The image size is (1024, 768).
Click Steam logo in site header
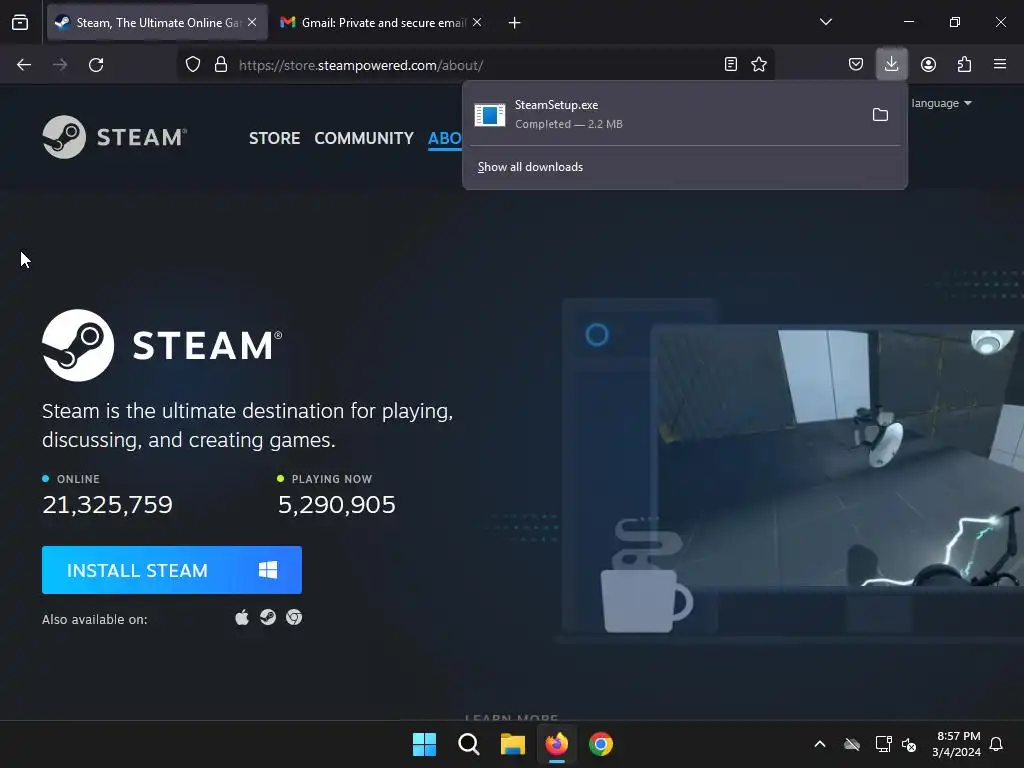[115, 137]
